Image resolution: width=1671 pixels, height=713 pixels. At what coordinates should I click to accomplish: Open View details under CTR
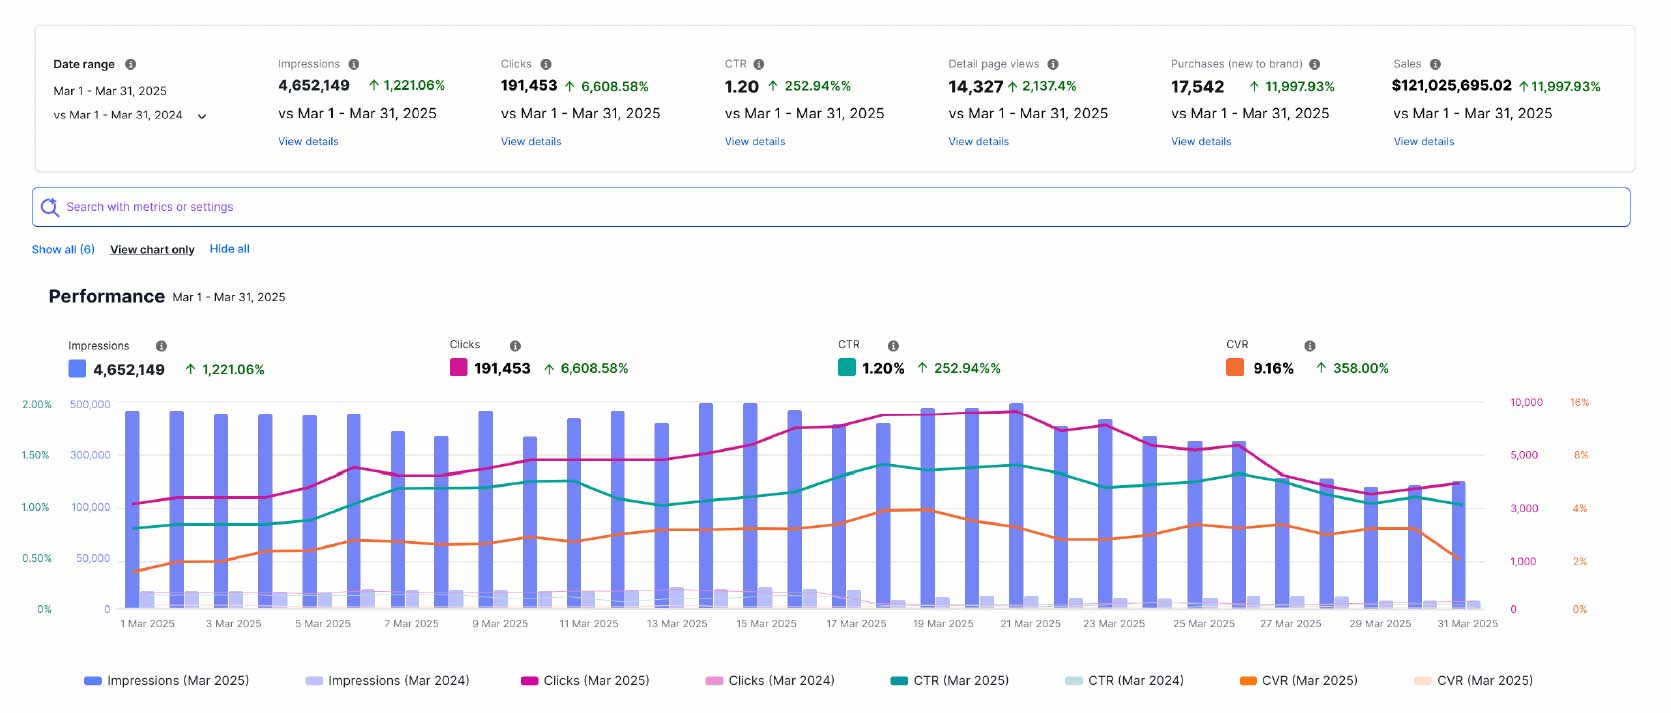tap(755, 142)
